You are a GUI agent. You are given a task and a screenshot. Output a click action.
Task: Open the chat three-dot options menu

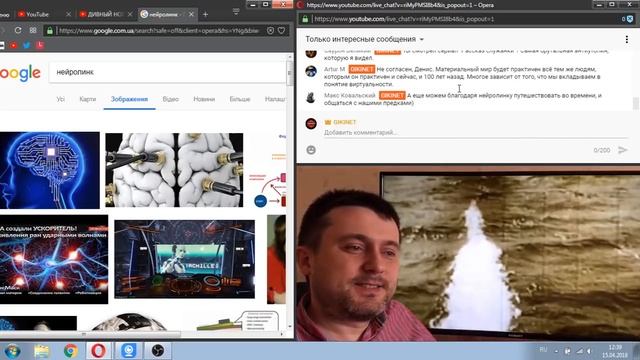(x=627, y=39)
